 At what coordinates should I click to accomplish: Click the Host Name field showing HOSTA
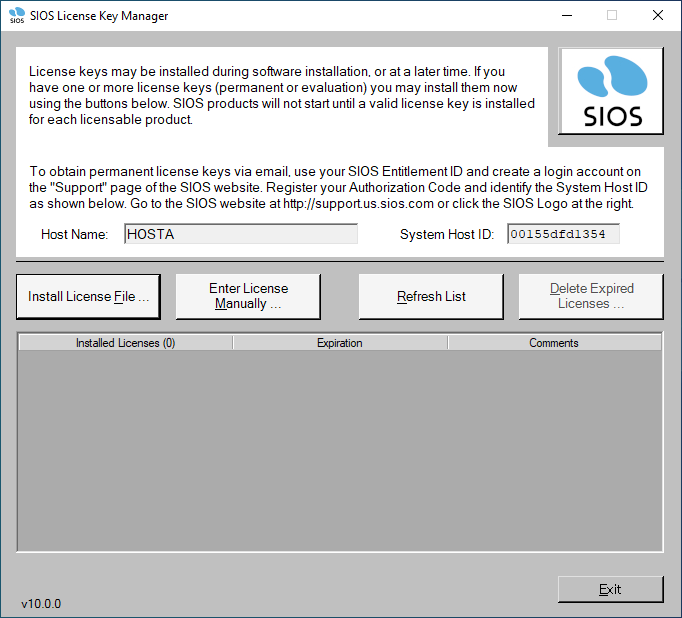(241, 234)
